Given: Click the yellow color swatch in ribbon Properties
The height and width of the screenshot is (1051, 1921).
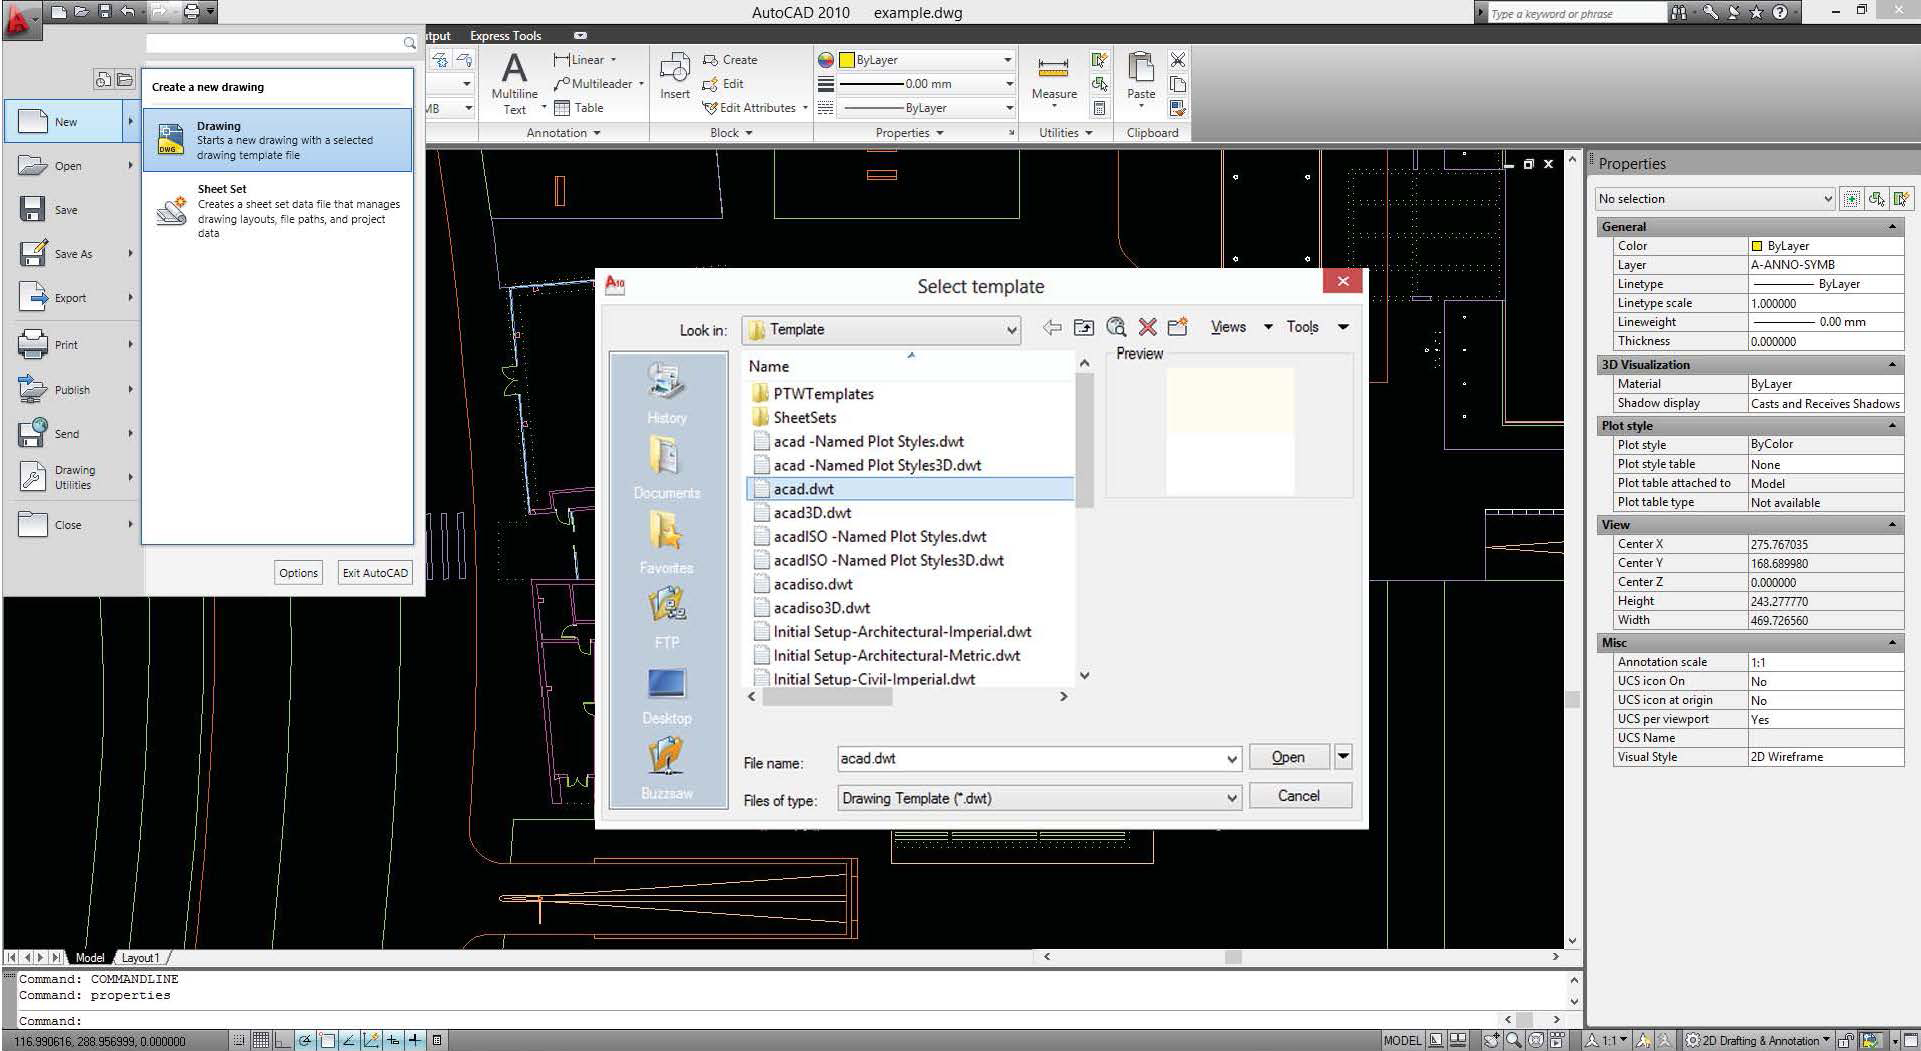Looking at the screenshot, I should point(847,60).
